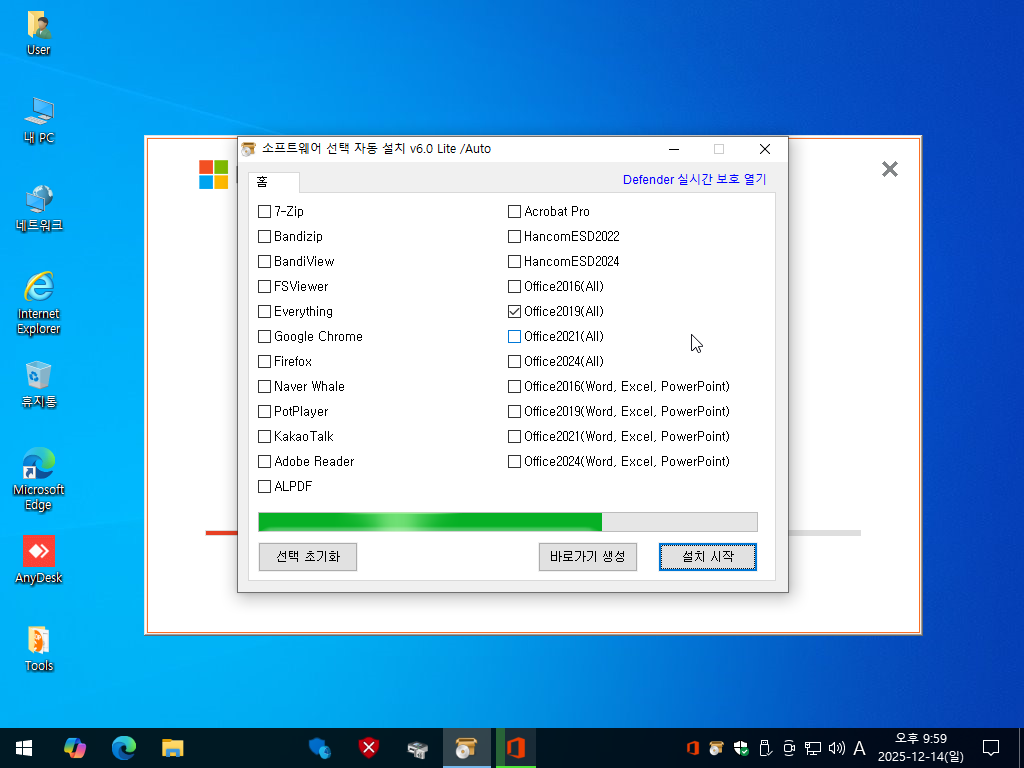Open Windows Security tray icon
1024x768 pixels.
point(741,748)
